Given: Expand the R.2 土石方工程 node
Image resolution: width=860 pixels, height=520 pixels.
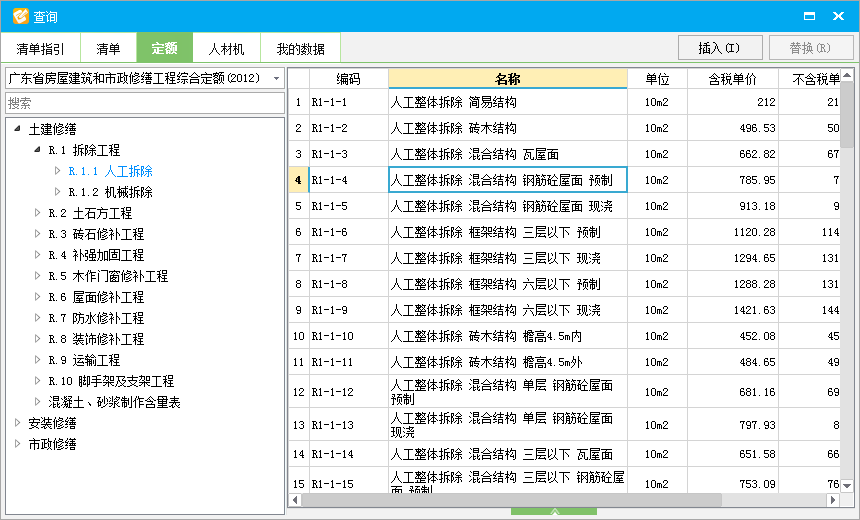Looking at the screenshot, I should click(x=37, y=212).
